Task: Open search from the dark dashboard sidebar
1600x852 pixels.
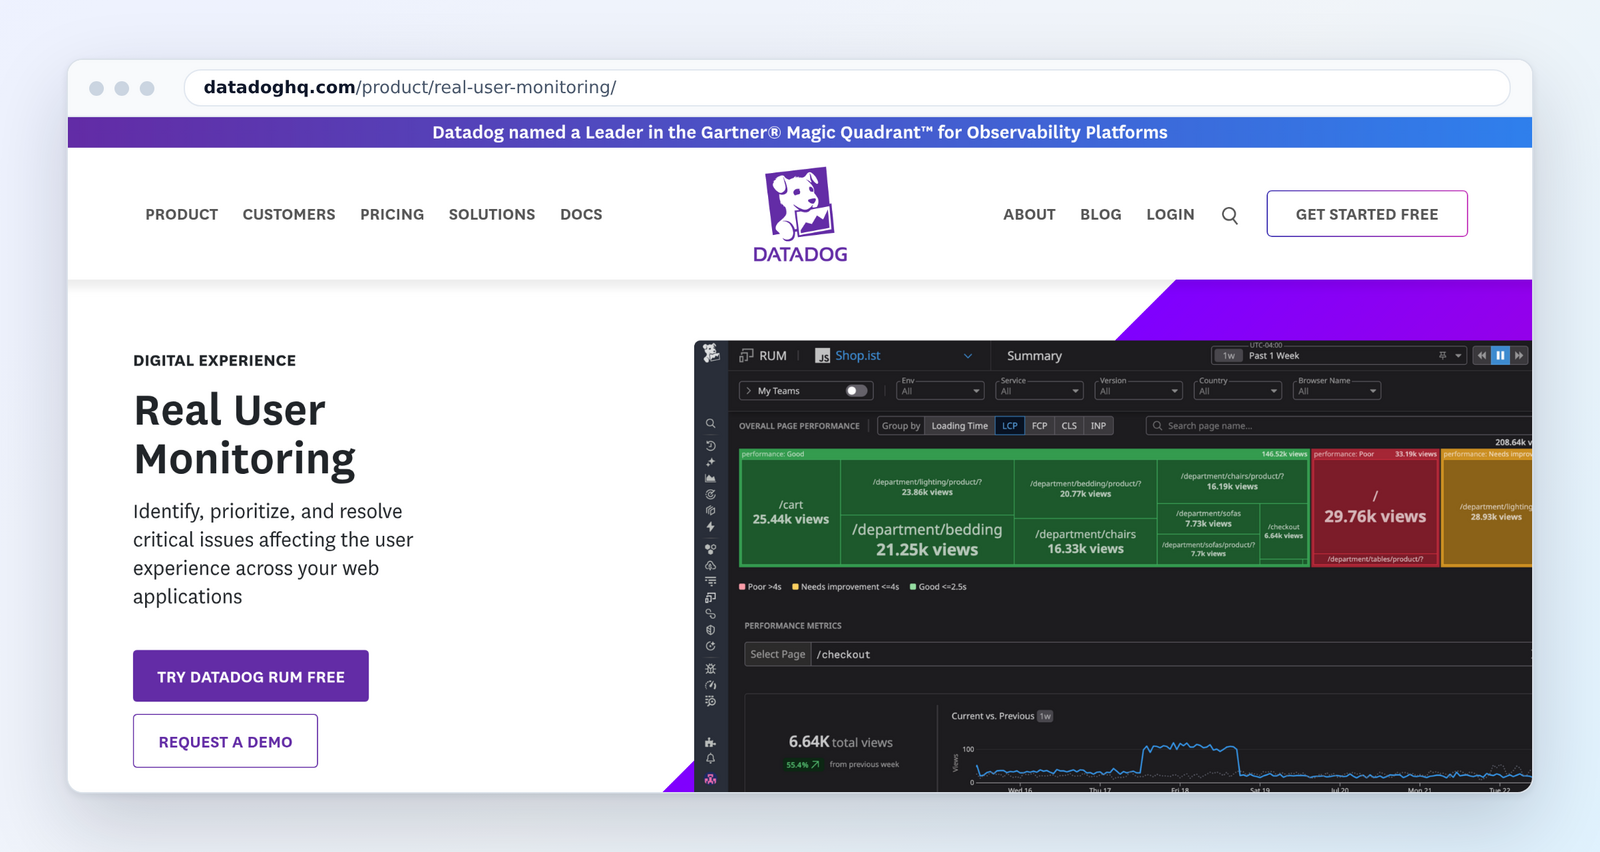Action: coord(710,424)
